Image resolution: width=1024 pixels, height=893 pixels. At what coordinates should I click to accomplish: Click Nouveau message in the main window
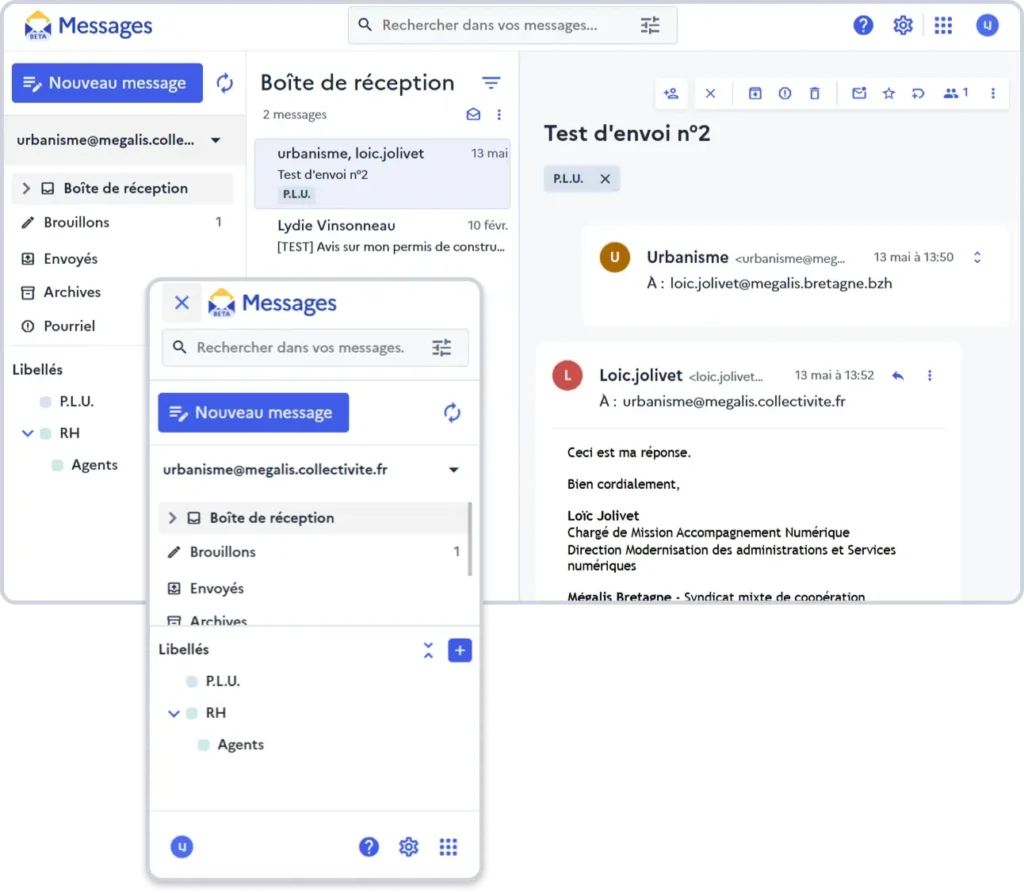(107, 83)
